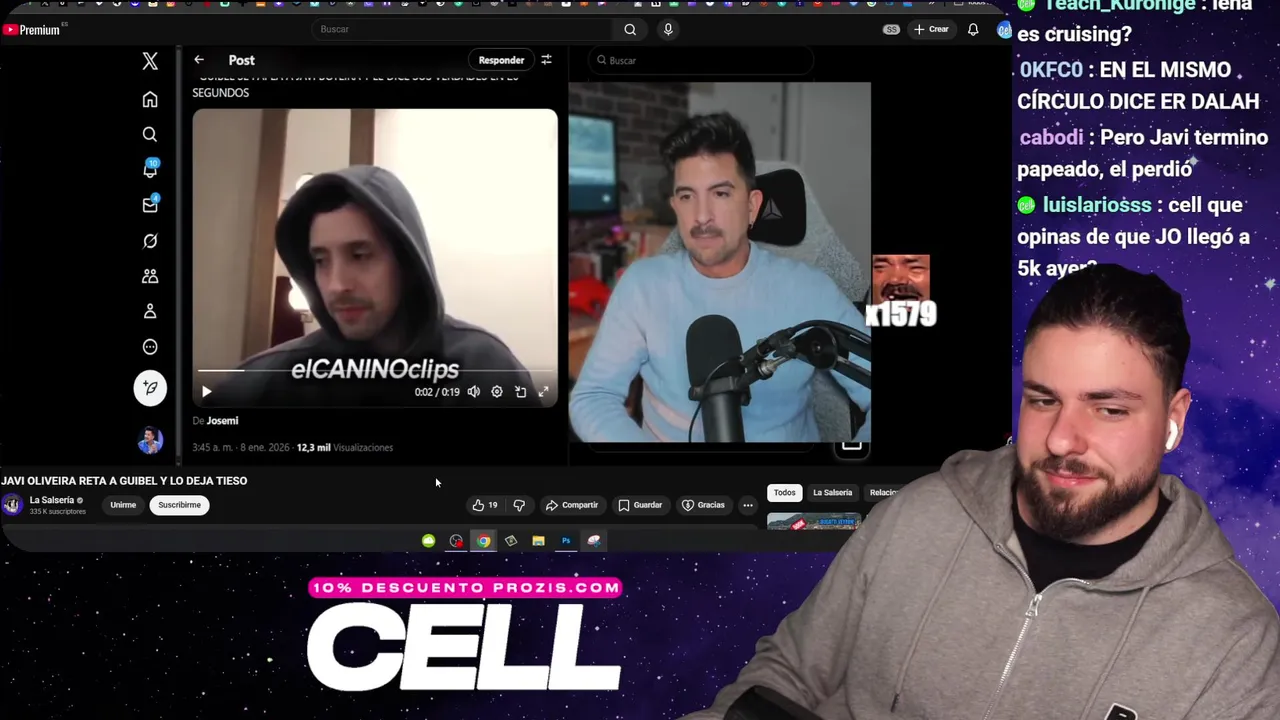Select the La Salsería filter chip
The image size is (1280, 720).
(x=832, y=492)
